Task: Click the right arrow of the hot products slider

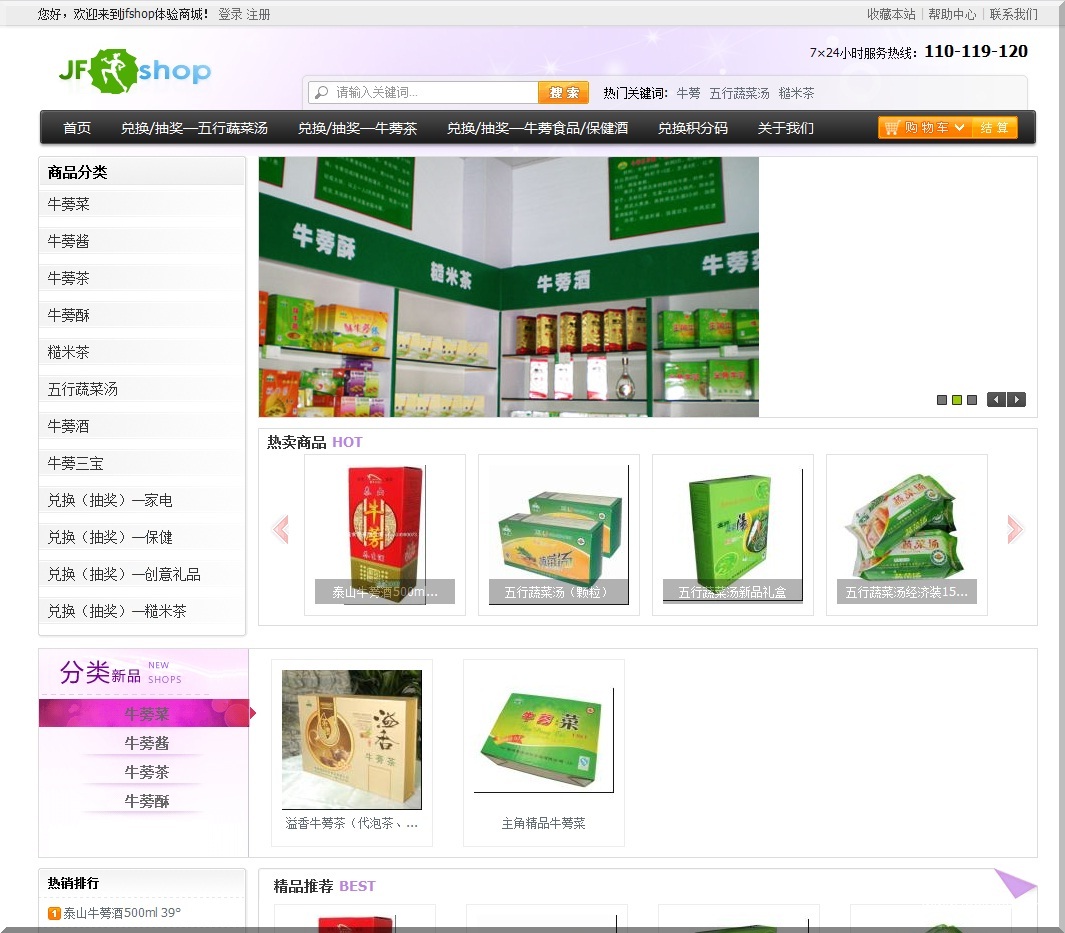Action: [1015, 530]
